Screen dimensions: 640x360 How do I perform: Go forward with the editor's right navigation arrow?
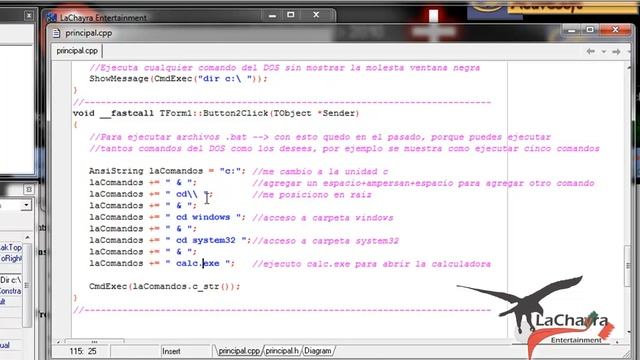[616, 51]
